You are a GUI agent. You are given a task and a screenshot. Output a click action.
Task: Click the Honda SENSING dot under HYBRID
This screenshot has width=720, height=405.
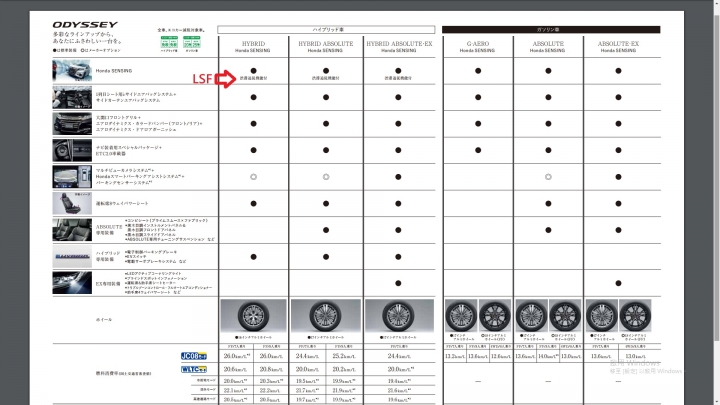point(253,71)
